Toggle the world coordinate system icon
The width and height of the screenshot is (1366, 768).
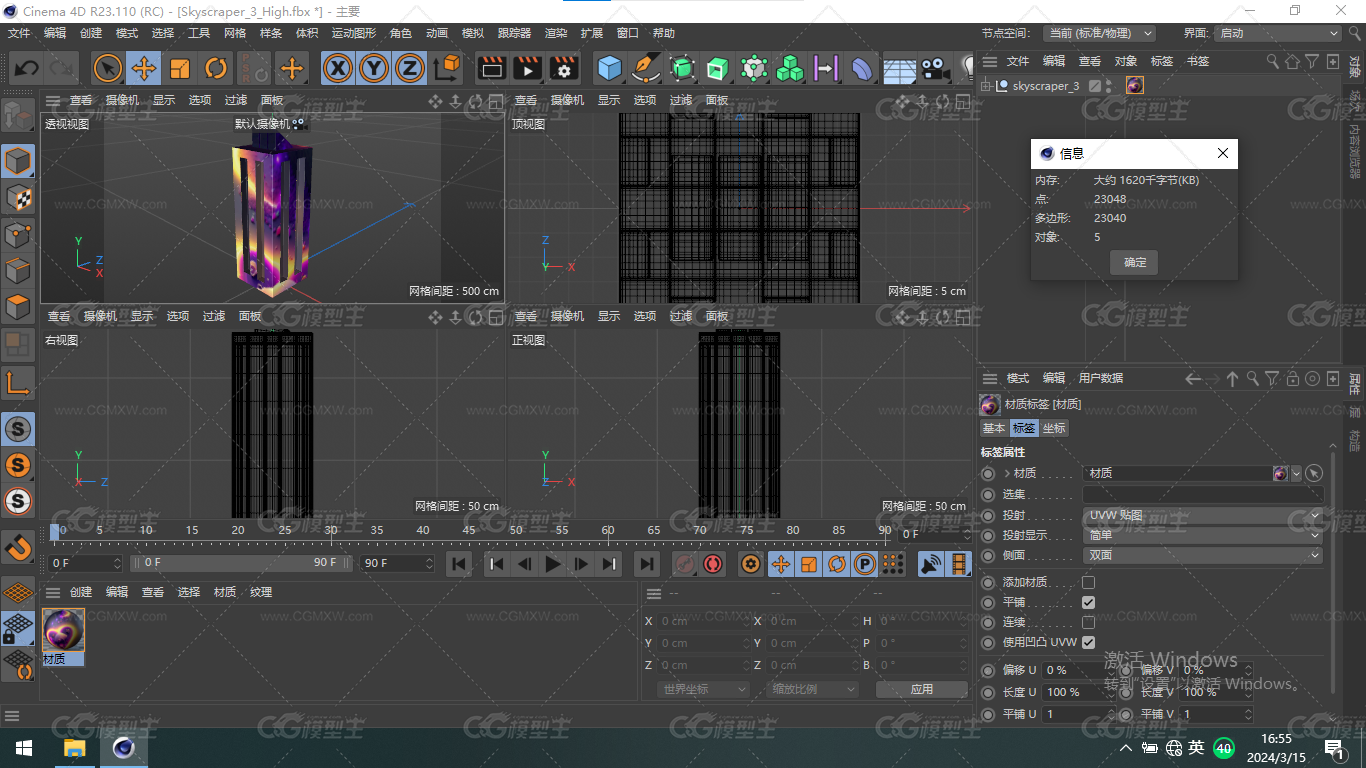tap(447, 68)
